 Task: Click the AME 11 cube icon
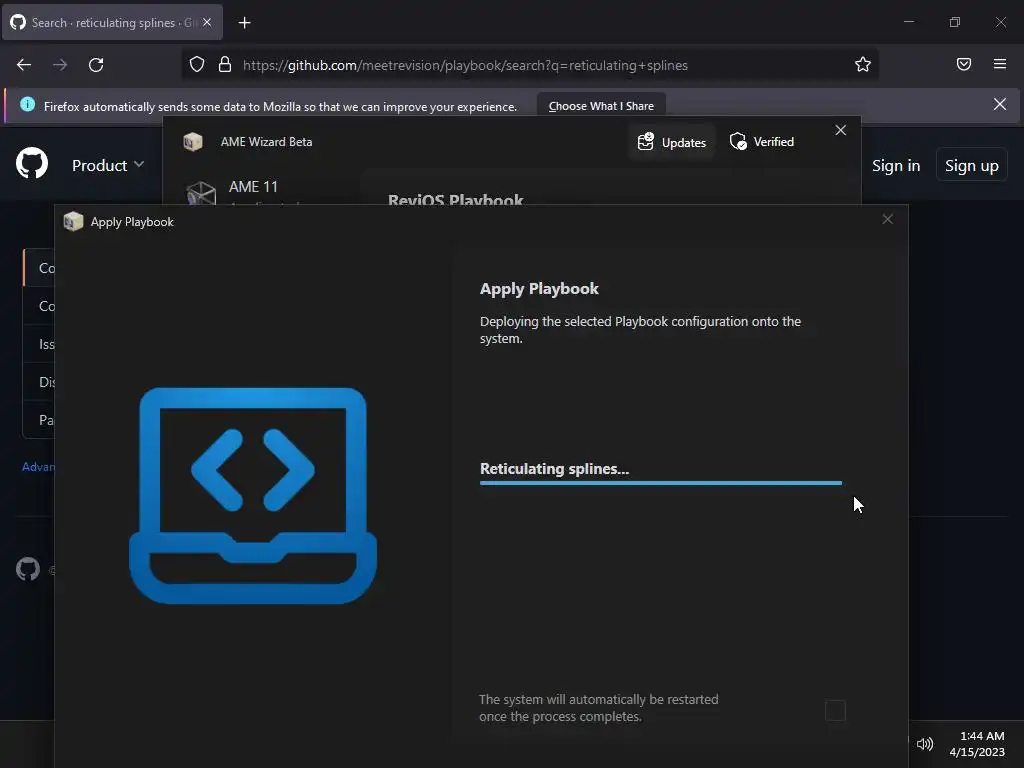click(x=201, y=193)
